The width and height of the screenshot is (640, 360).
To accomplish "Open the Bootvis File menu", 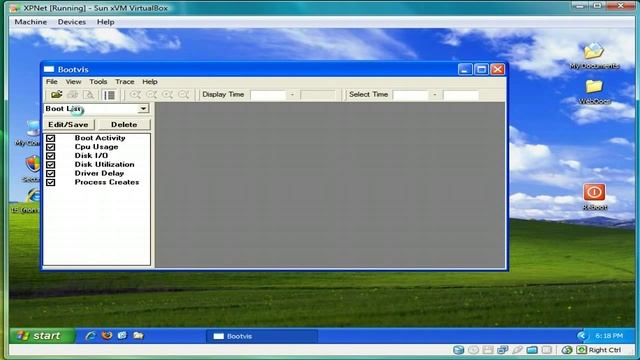I will click(x=51, y=82).
